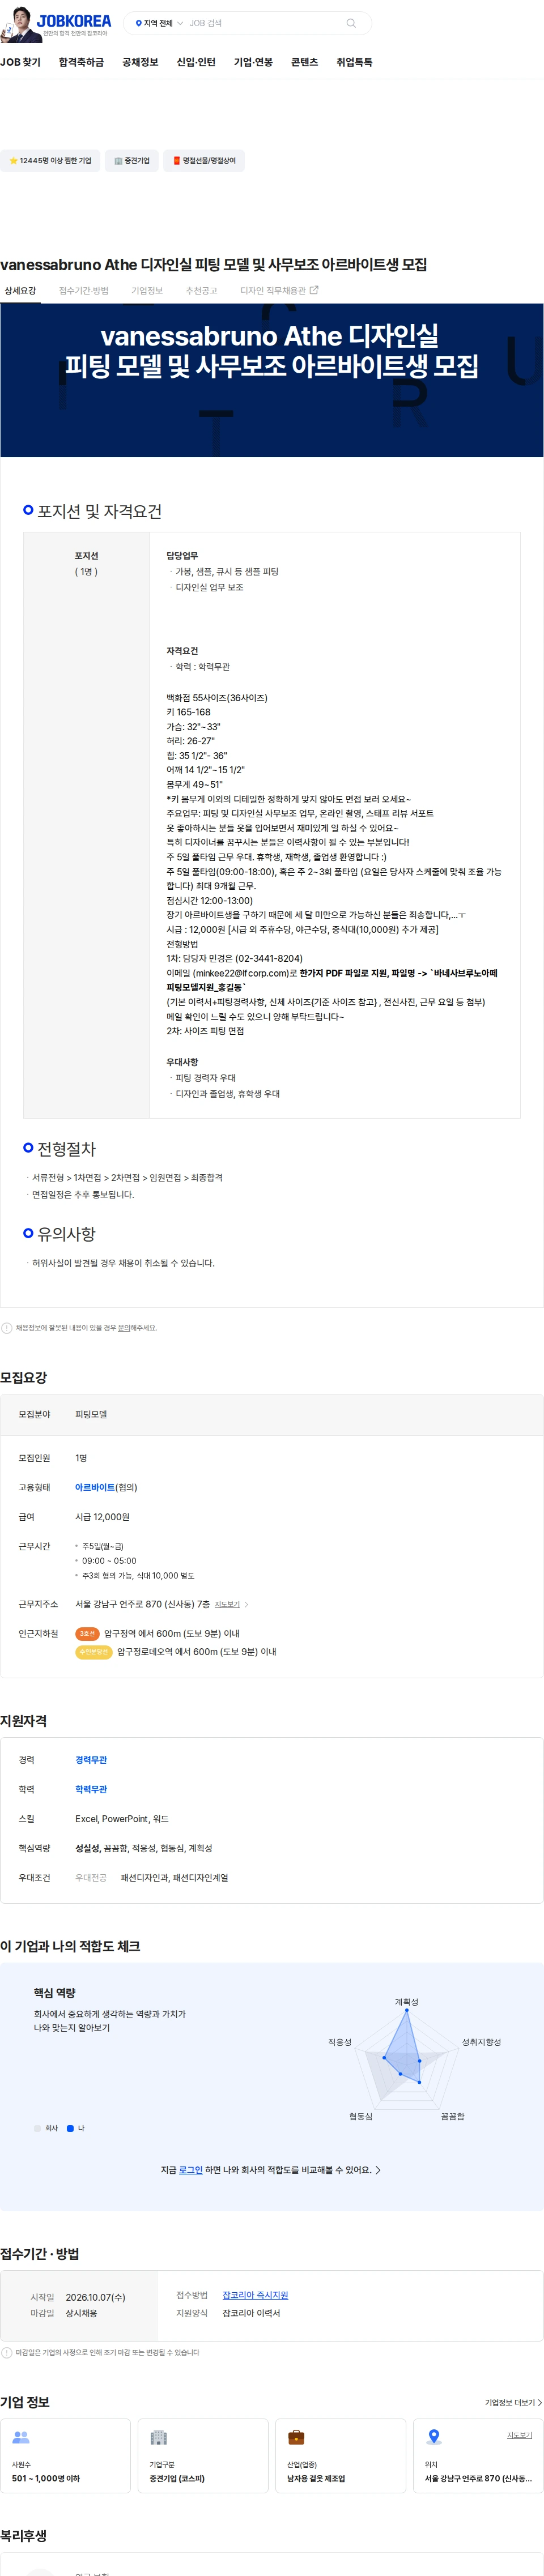Click the vanessabruno Athe banner image

click(x=272, y=380)
